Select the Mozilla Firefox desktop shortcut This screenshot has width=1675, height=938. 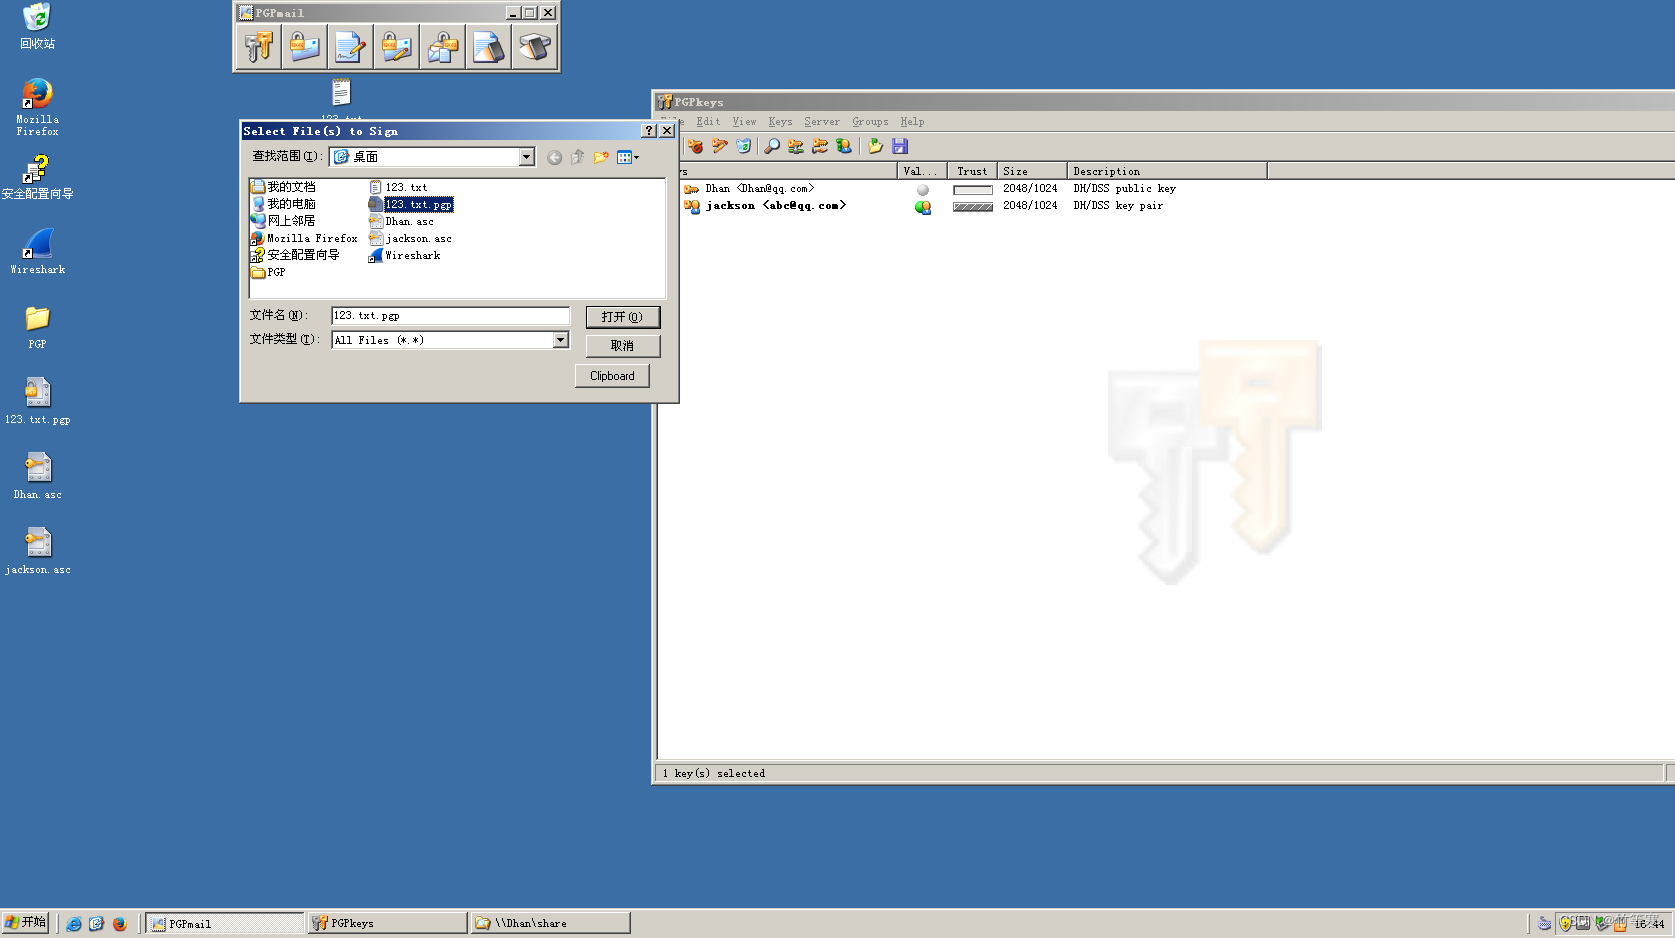(38, 107)
